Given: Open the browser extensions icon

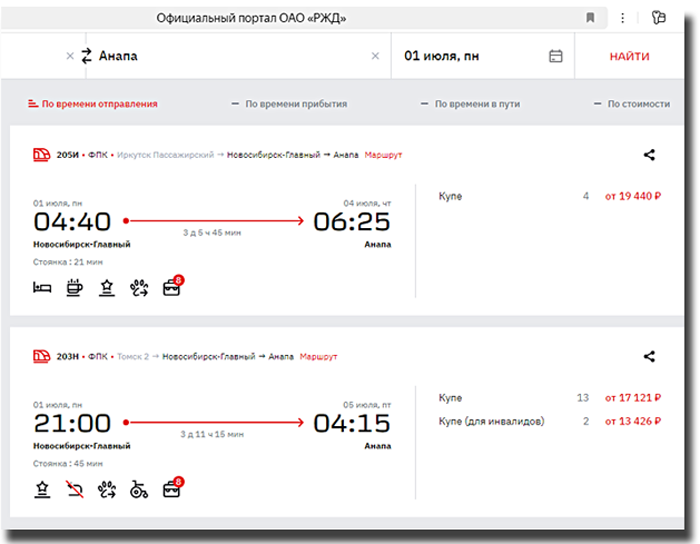Looking at the screenshot, I should 658,18.
